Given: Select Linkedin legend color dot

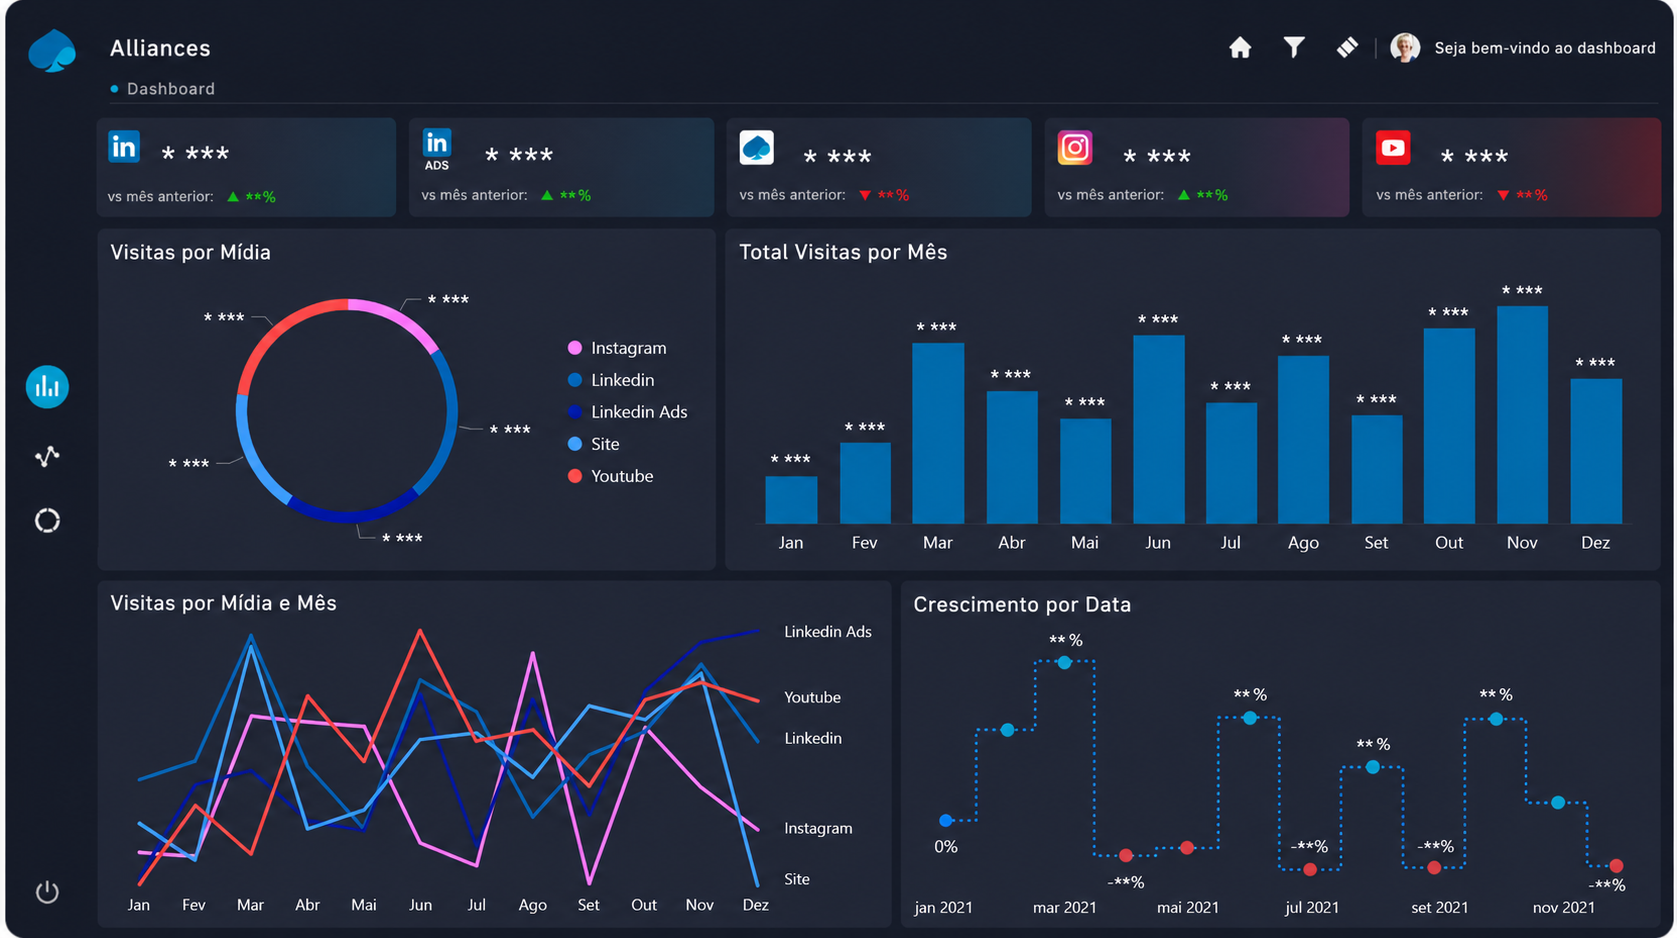Looking at the screenshot, I should (575, 380).
